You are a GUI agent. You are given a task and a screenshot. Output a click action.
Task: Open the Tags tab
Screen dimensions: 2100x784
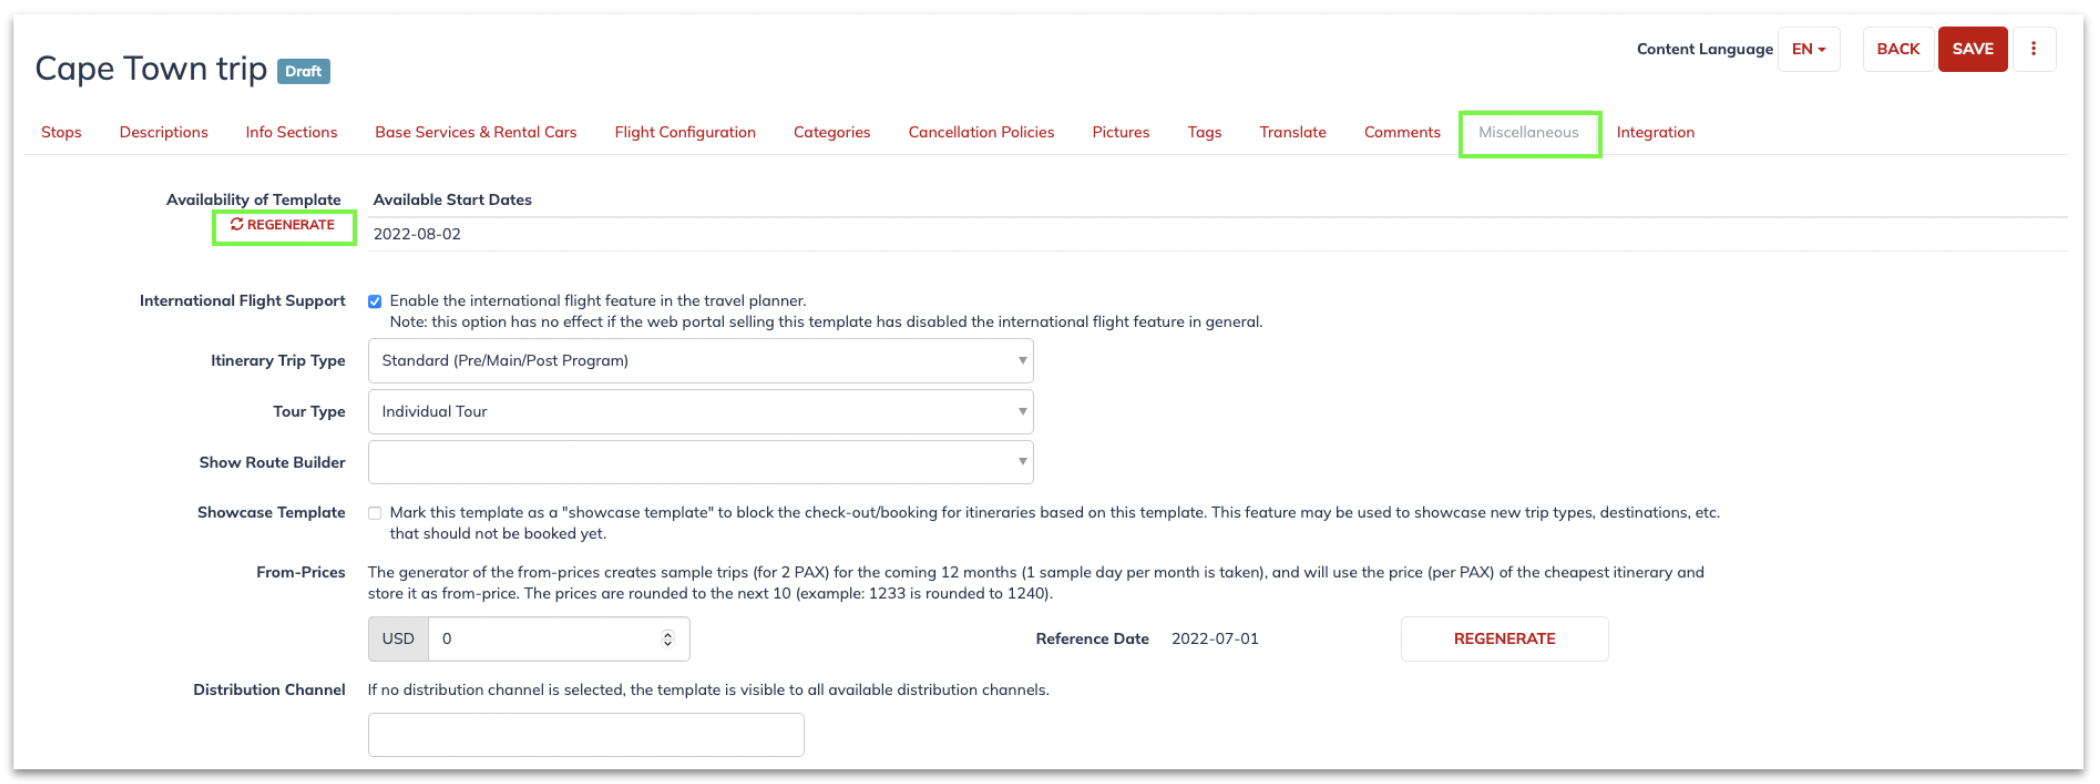click(x=1205, y=132)
